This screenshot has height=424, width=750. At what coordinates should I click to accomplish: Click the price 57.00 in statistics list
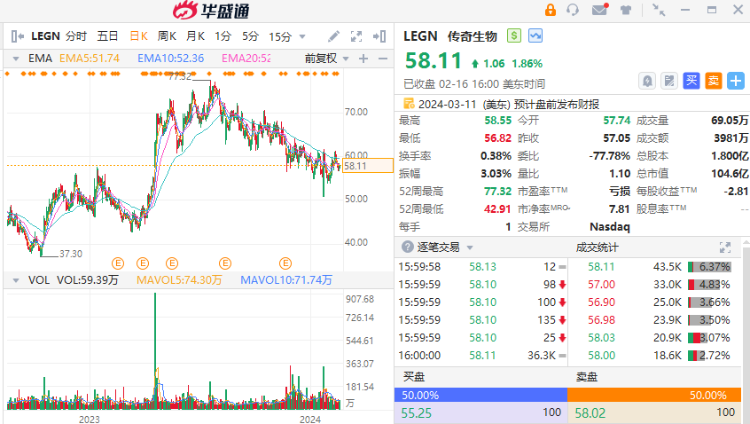point(601,284)
